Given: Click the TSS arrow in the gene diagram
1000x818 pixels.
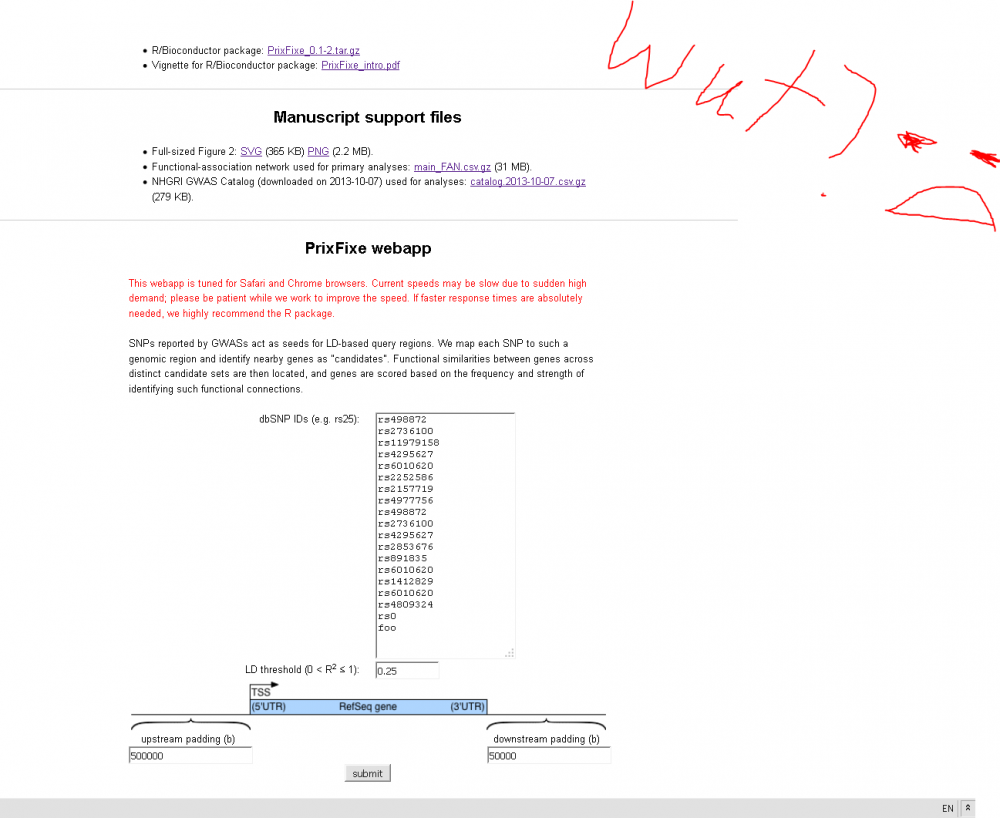Looking at the screenshot, I should click(x=264, y=690).
